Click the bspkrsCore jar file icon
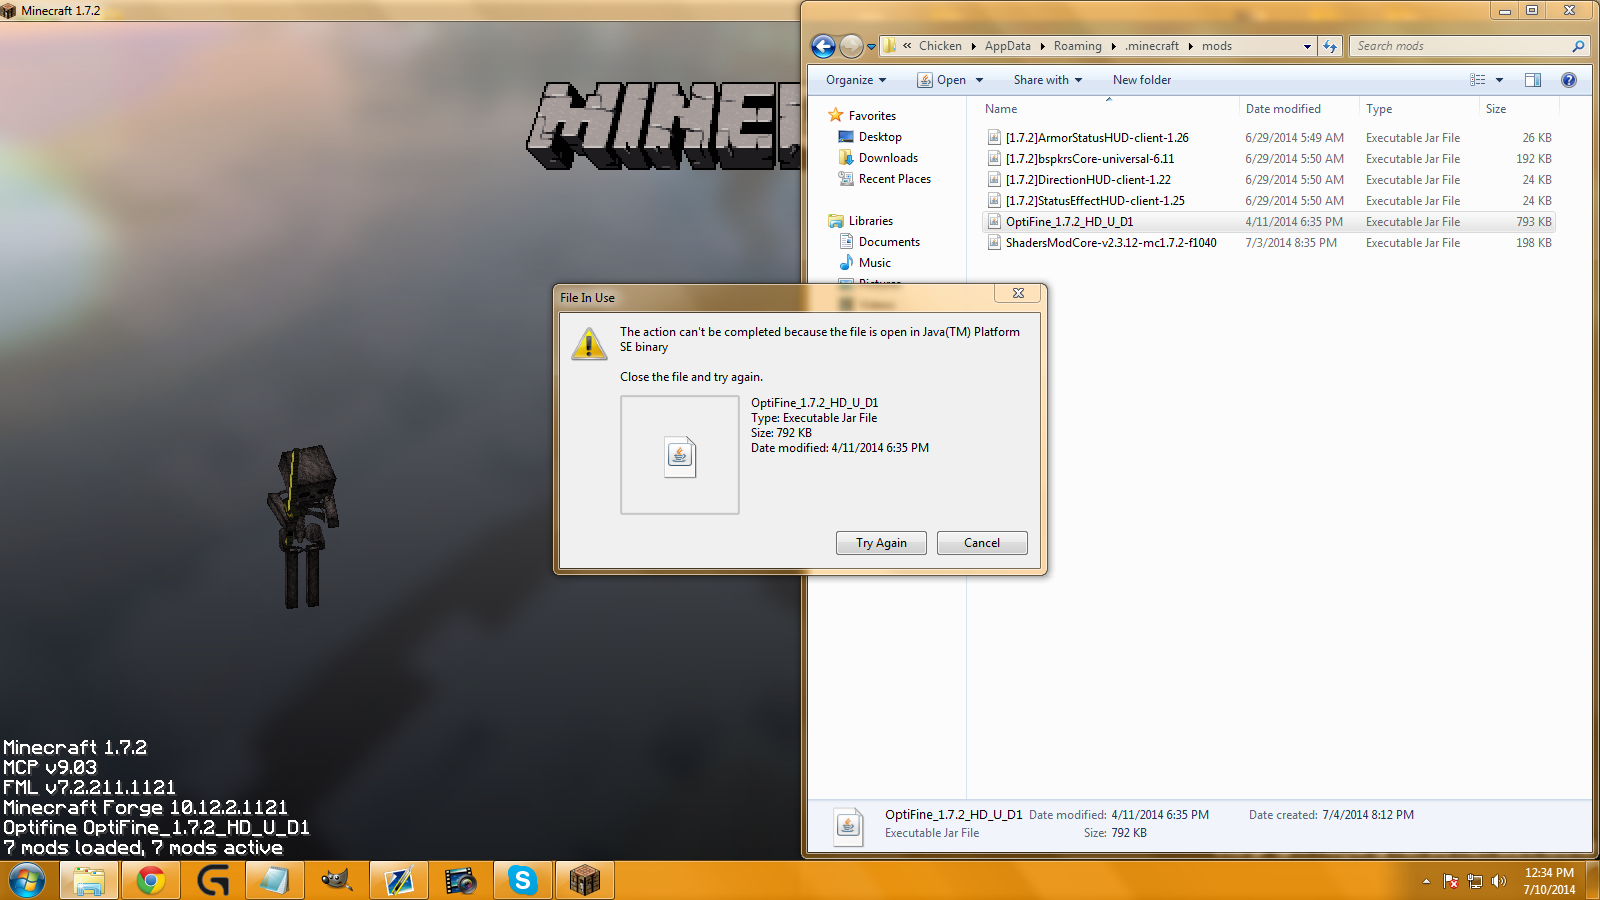 tap(994, 159)
